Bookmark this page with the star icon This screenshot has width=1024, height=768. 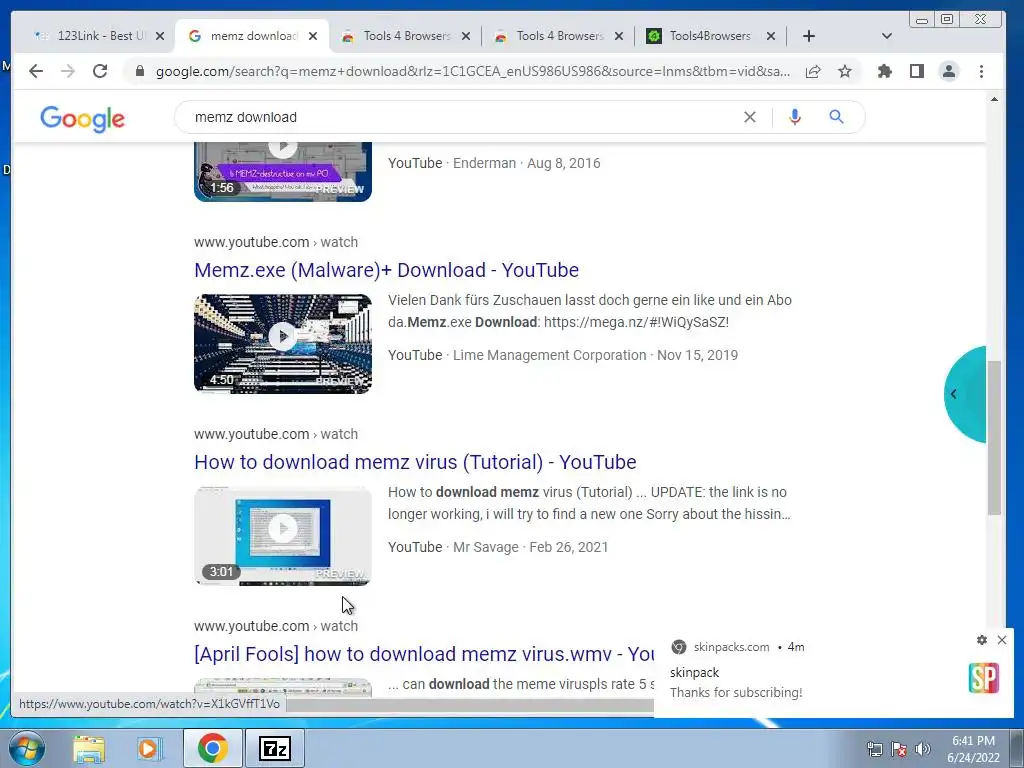click(845, 71)
